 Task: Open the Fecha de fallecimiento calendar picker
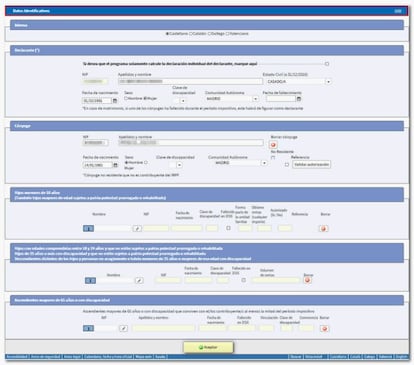tap(299, 99)
